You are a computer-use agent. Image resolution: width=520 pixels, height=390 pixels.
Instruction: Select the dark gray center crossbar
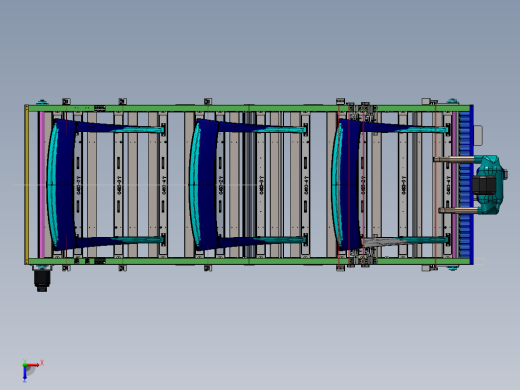(250, 185)
